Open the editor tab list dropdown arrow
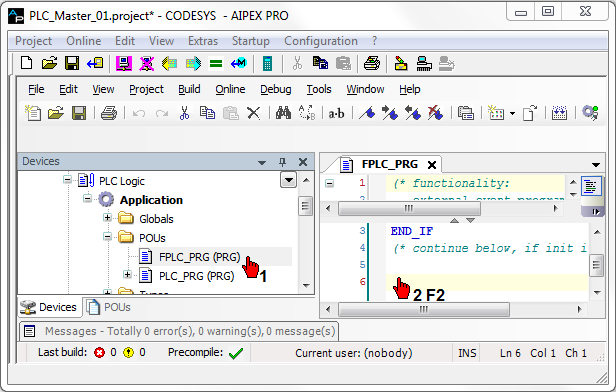616x392 pixels. pos(596,165)
